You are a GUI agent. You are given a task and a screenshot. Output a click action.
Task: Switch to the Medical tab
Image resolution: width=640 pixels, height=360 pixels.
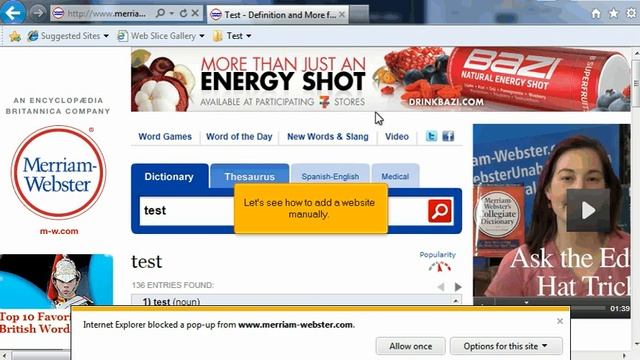click(x=395, y=176)
